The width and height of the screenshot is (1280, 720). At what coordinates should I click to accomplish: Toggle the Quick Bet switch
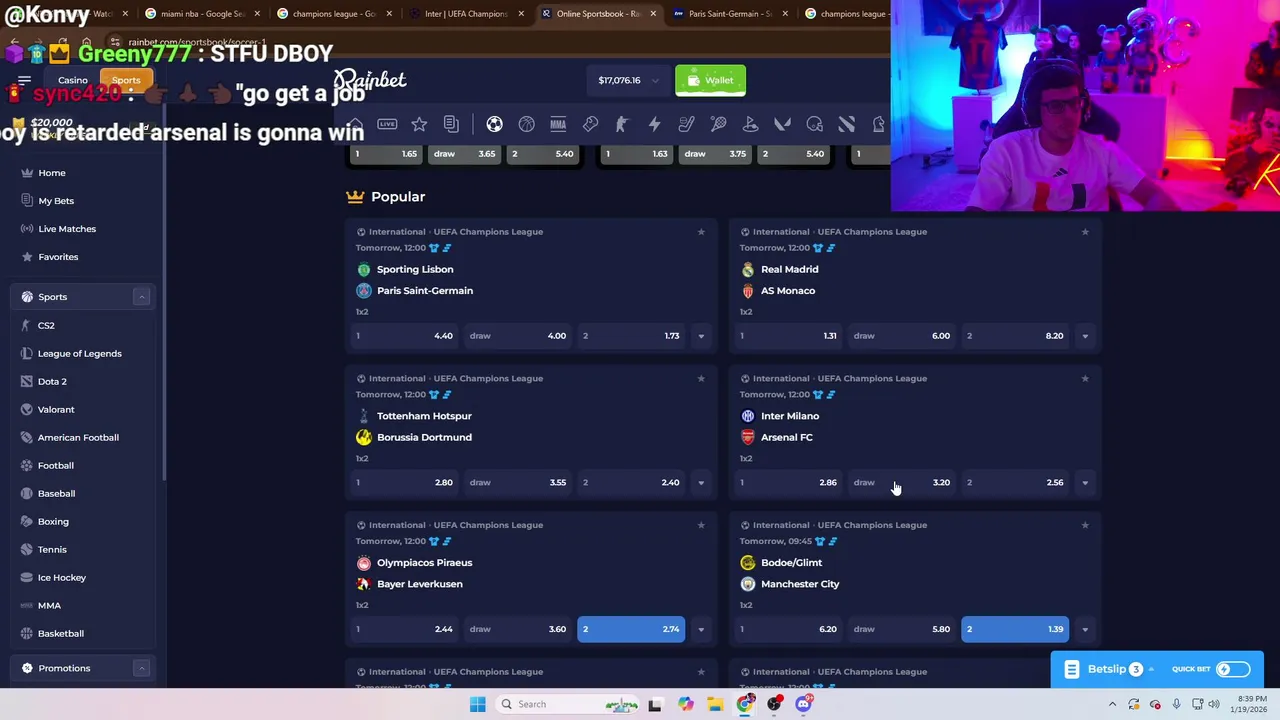pos(1233,669)
